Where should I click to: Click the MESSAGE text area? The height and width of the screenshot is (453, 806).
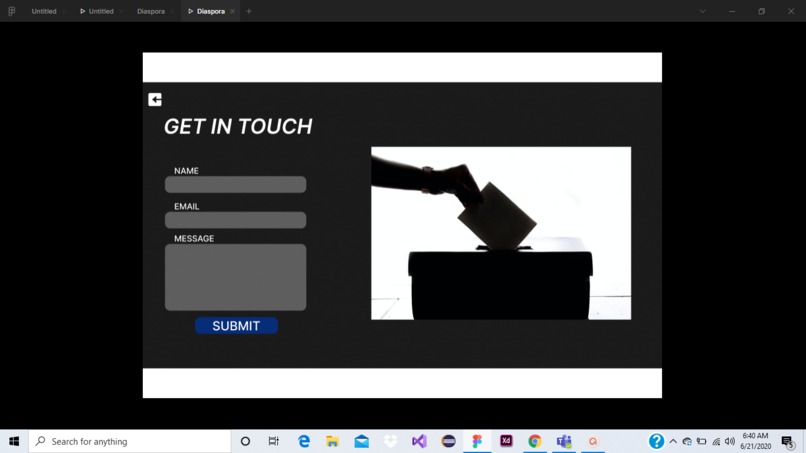click(235, 277)
